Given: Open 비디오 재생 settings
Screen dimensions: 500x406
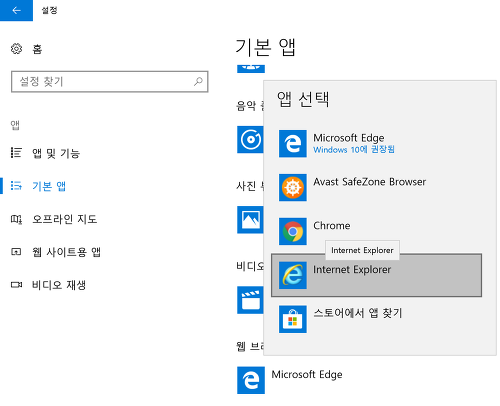Looking at the screenshot, I should coord(59,285).
